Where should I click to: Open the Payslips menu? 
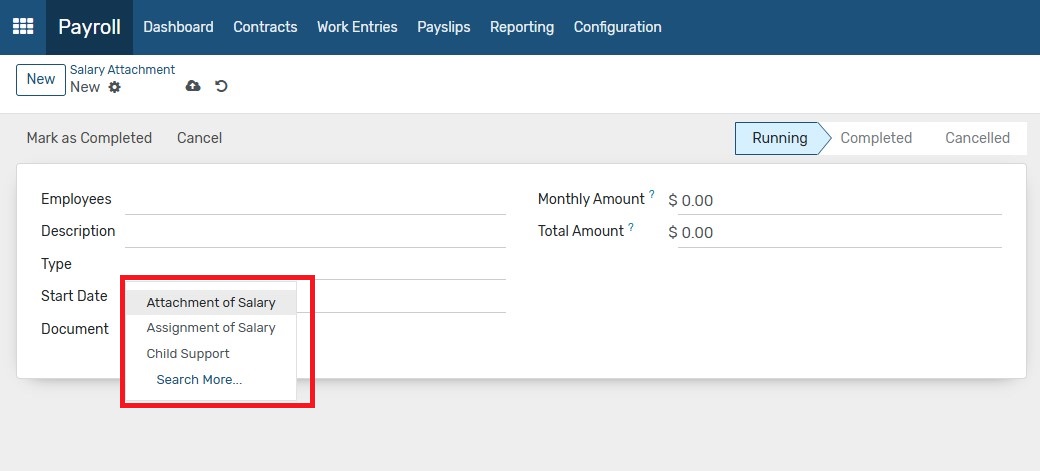(444, 27)
